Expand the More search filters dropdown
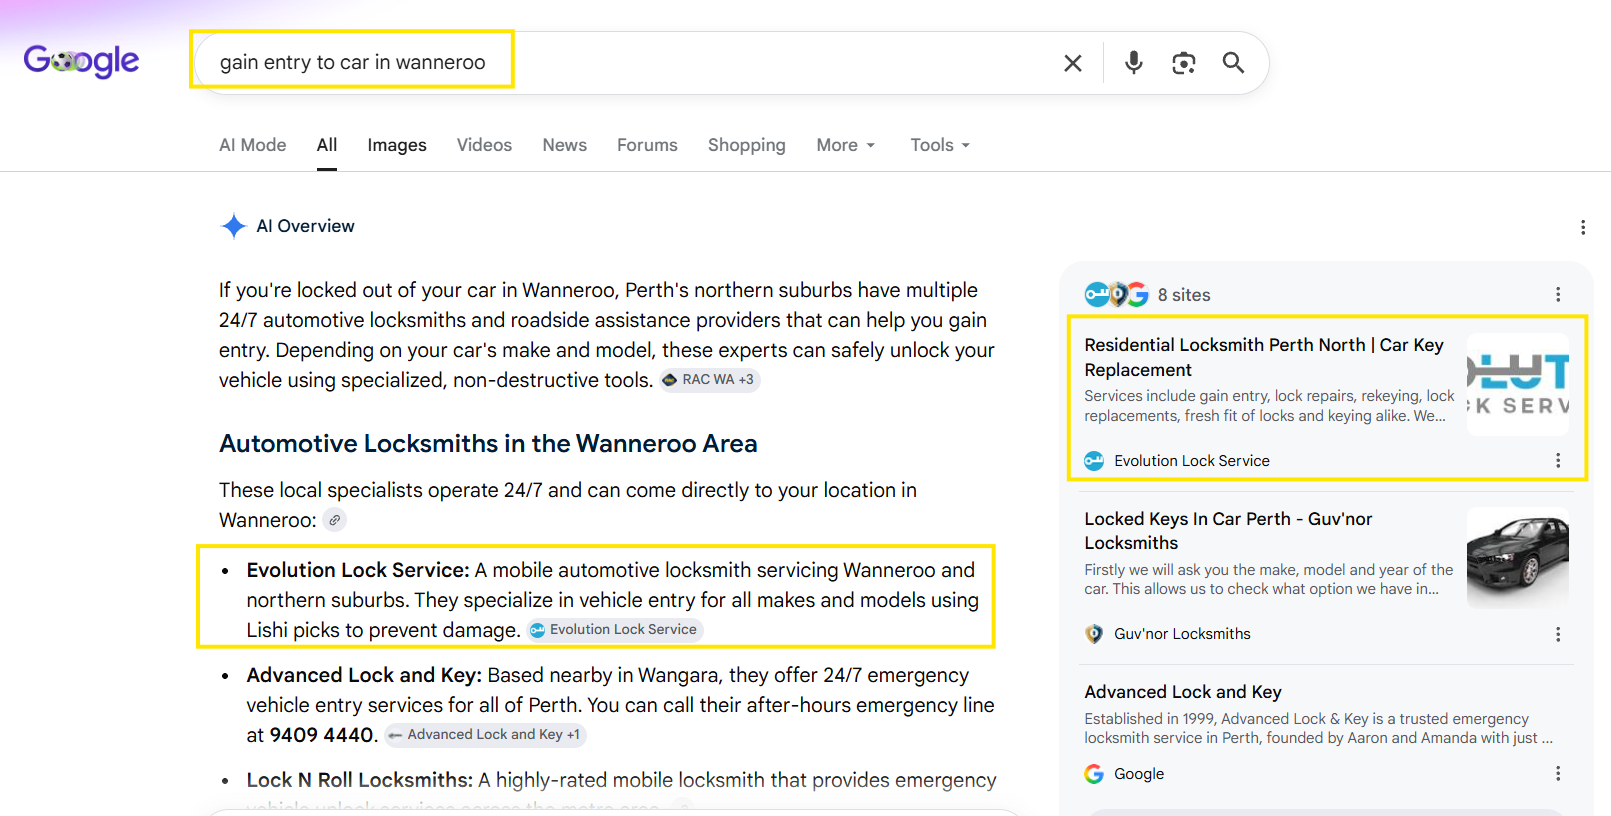This screenshot has height=816, width=1611. point(846,145)
